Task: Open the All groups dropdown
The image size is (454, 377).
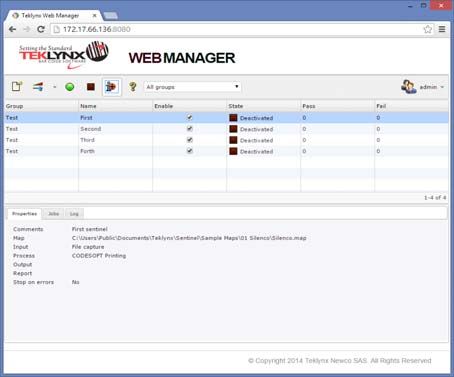Action: 192,87
